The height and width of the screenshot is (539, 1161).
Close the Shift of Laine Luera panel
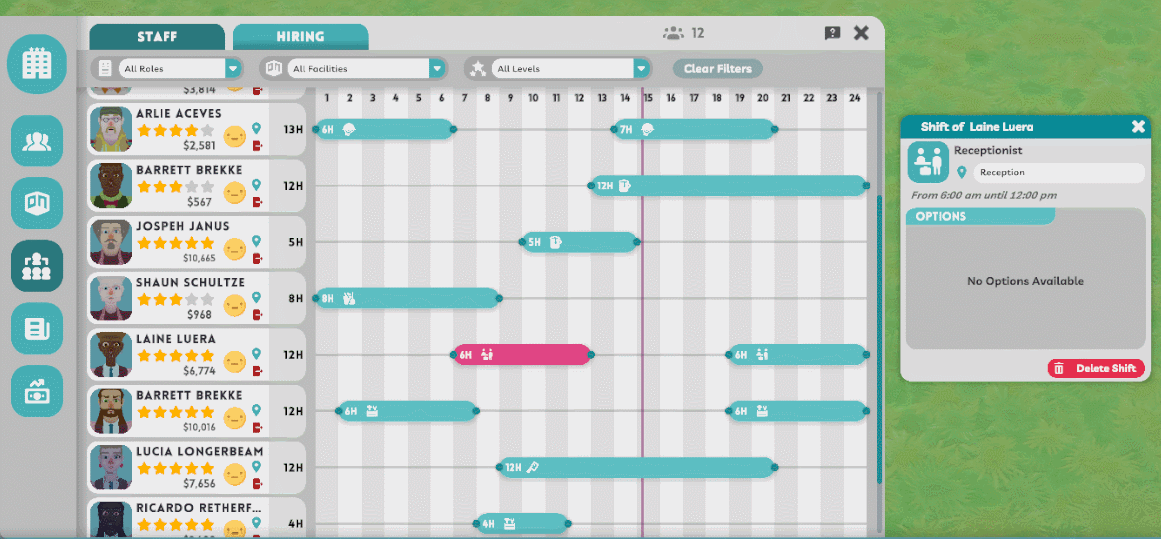[1138, 127]
